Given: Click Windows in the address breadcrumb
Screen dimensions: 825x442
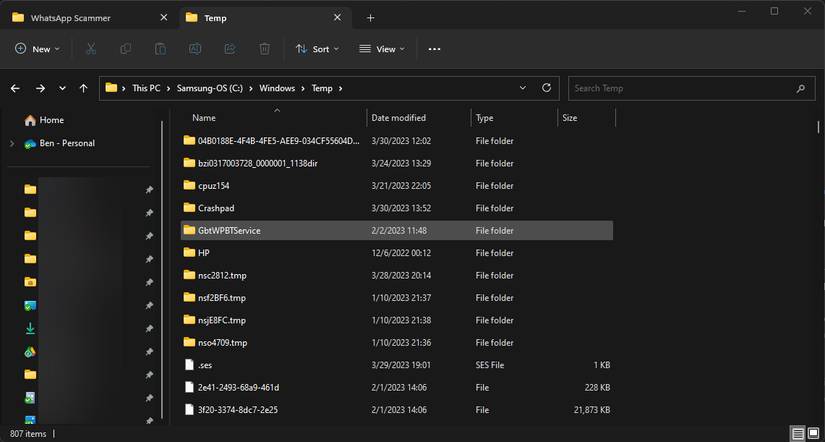Looking at the screenshot, I should click(x=277, y=88).
